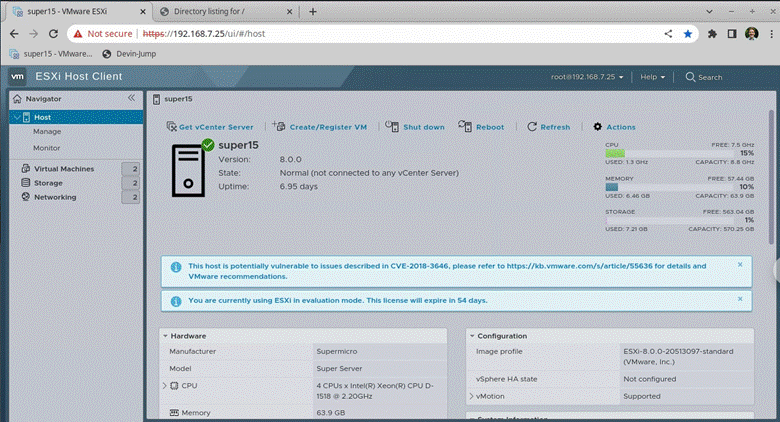Open the tab search dropdown arrow
Viewport: 780px width, 422px height.
pyautogui.click(x=709, y=11)
